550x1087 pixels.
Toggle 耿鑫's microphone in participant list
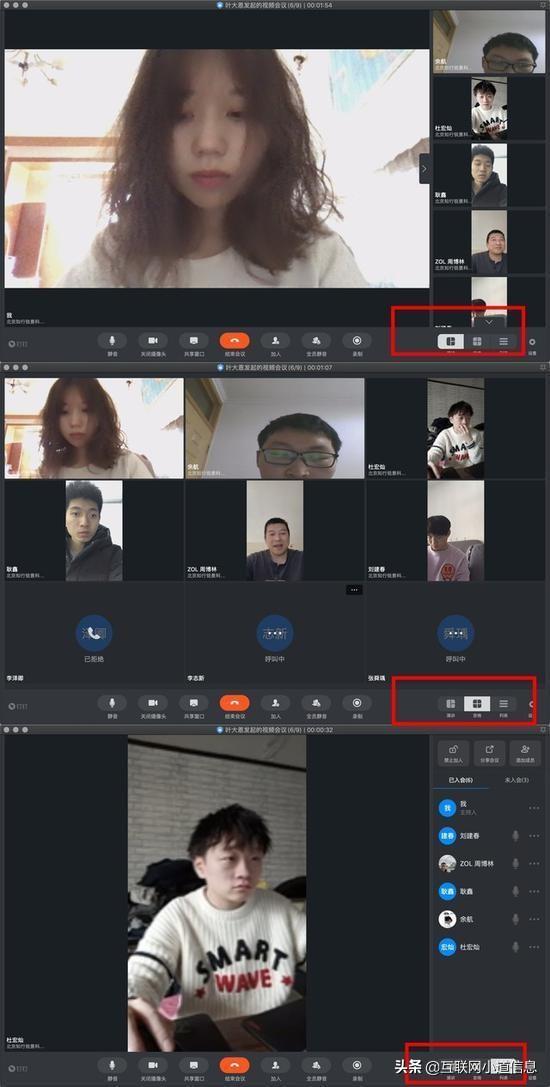point(515,892)
